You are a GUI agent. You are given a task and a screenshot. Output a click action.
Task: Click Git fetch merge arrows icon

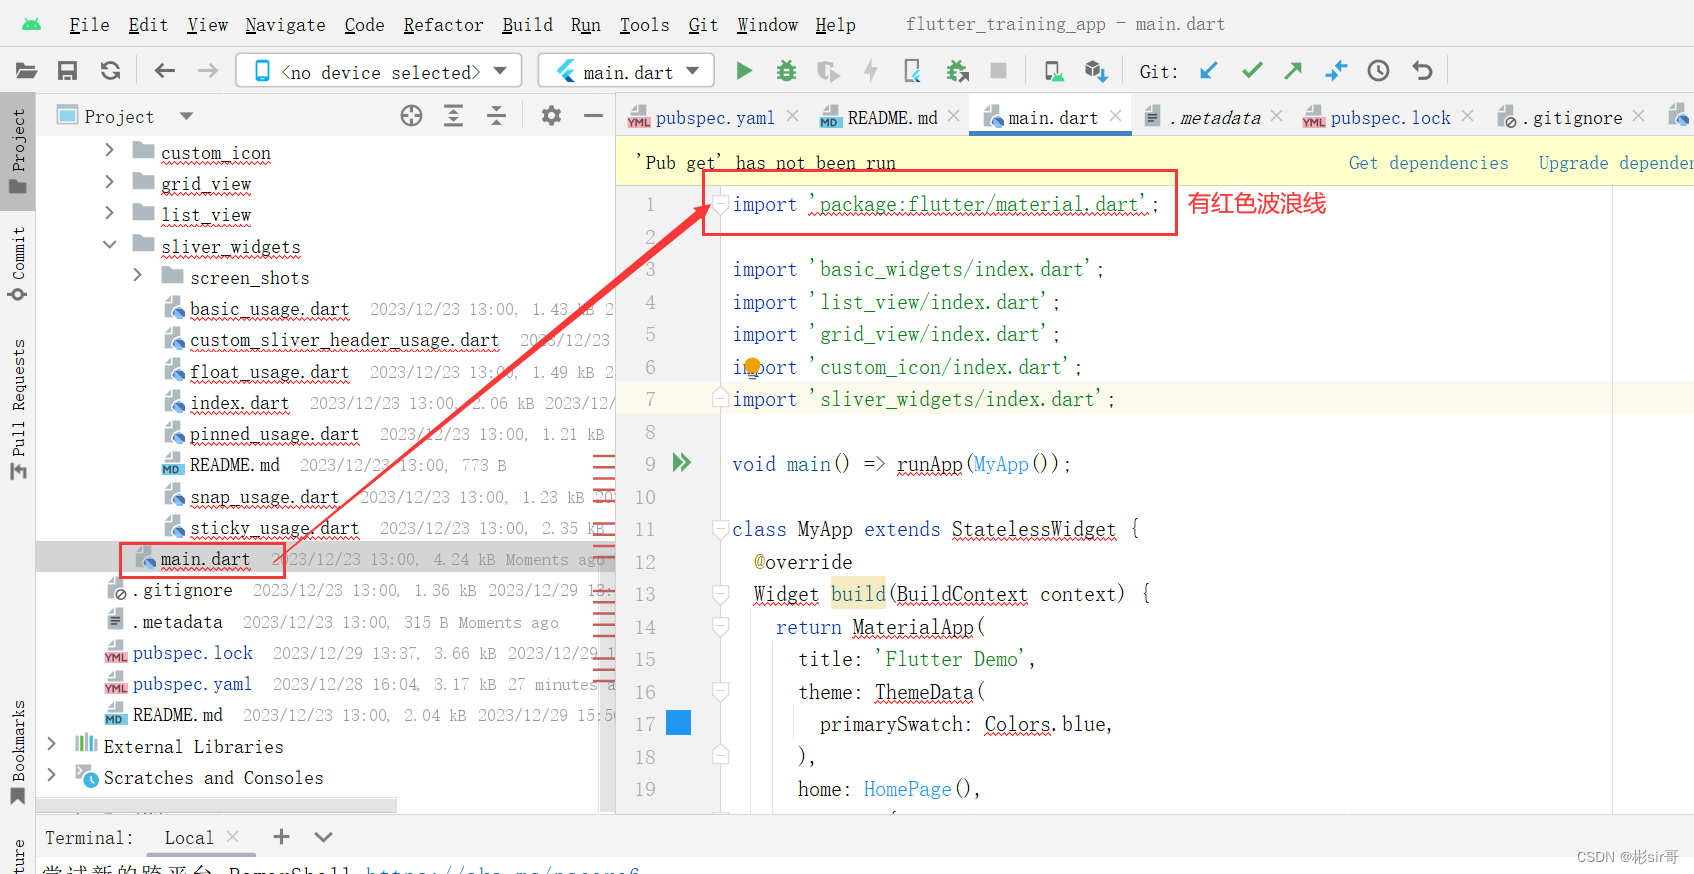click(x=1336, y=71)
